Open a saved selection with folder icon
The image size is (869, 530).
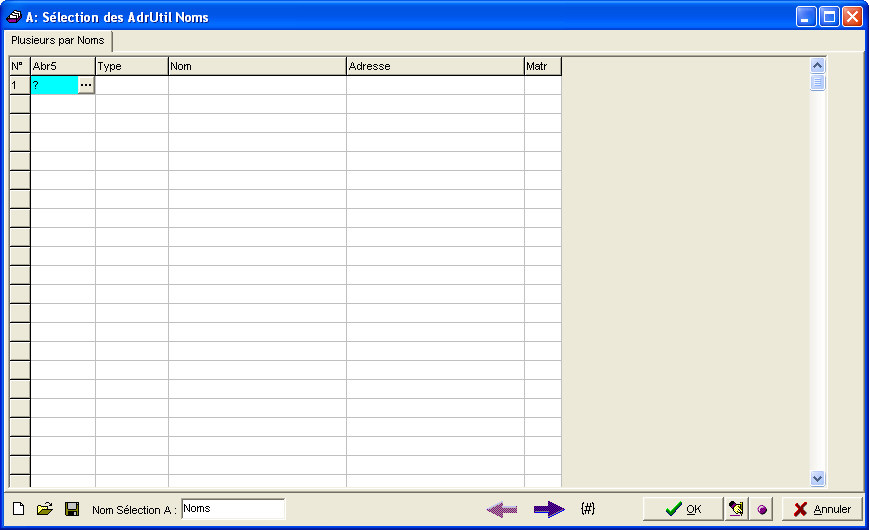(x=44, y=508)
